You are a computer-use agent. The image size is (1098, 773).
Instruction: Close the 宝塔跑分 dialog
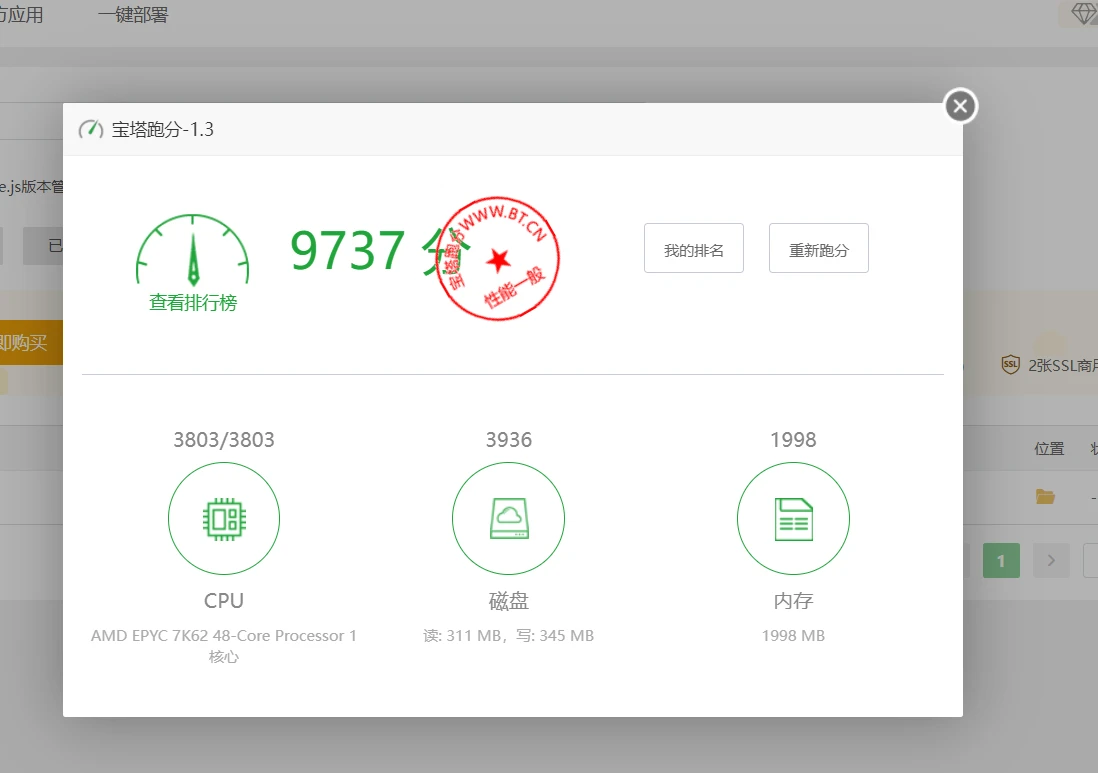960,106
